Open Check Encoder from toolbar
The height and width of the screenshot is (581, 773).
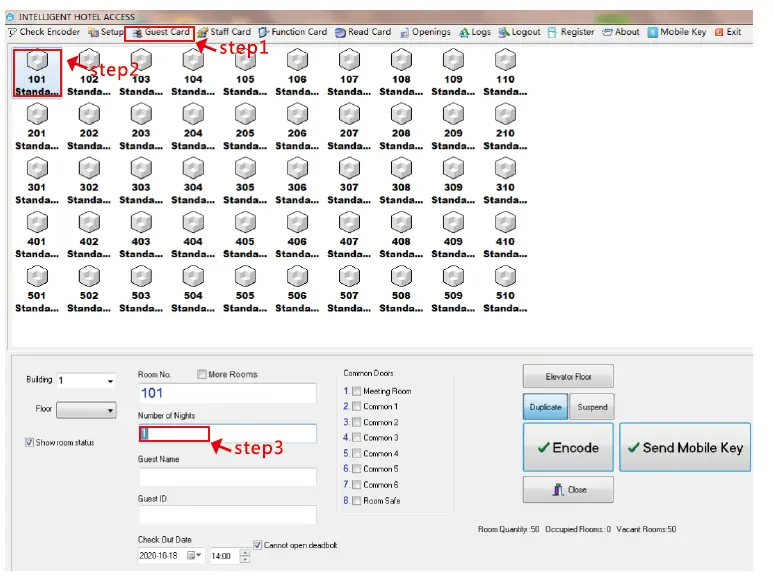(x=44, y=32)
